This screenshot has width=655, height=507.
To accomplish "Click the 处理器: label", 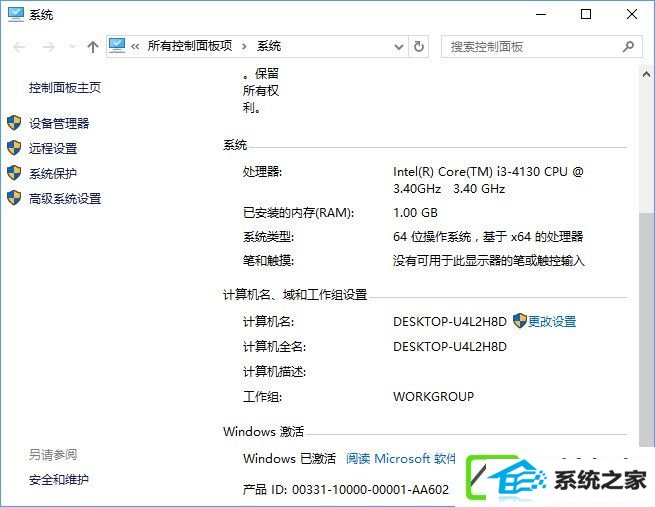I will click(x=262, y=172).
